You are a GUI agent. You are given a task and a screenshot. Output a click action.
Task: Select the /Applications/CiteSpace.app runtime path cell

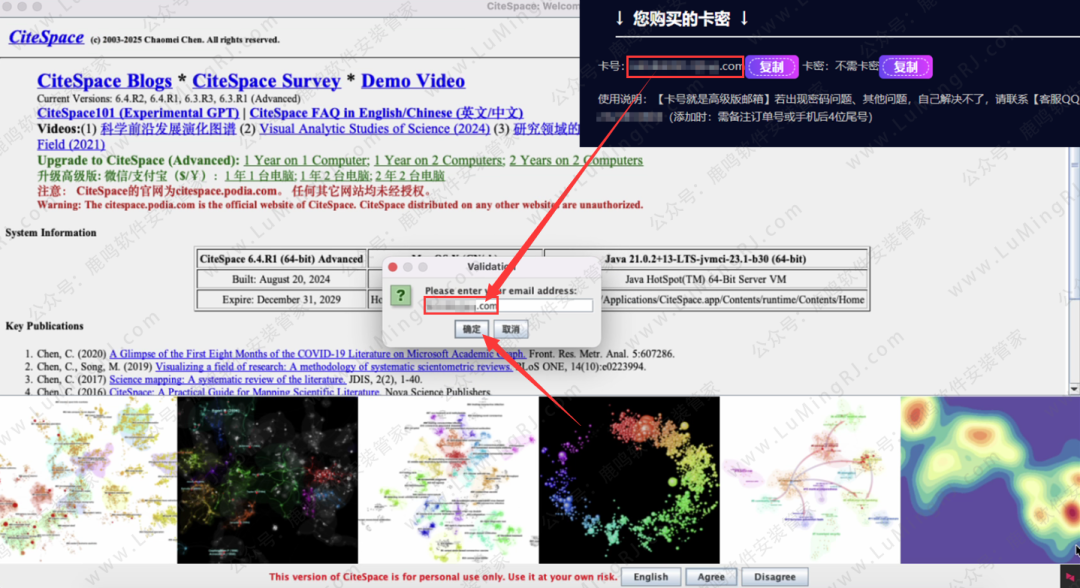[733, 300]
